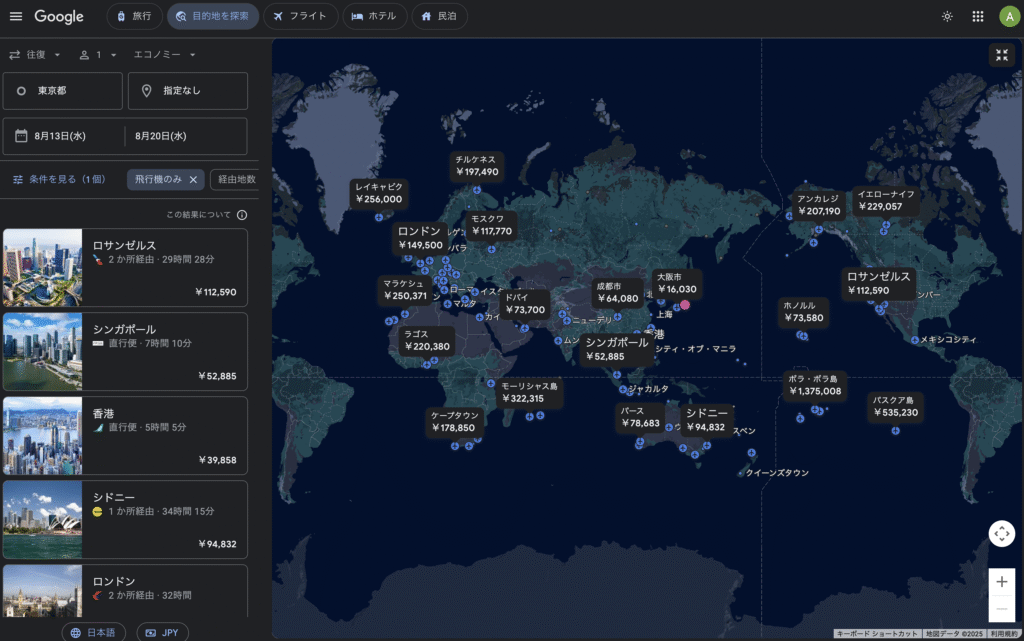Select パスクア島 ¥535,230 map label
The width and height of the screenshot is (1024, 641).
click(895, 406)
